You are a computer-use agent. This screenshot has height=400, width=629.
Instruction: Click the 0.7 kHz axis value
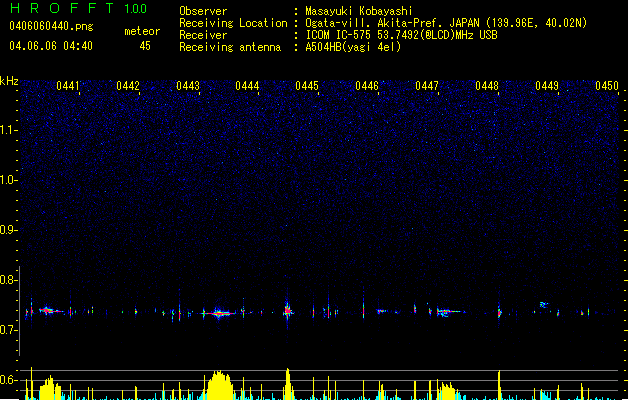(9, 330)
